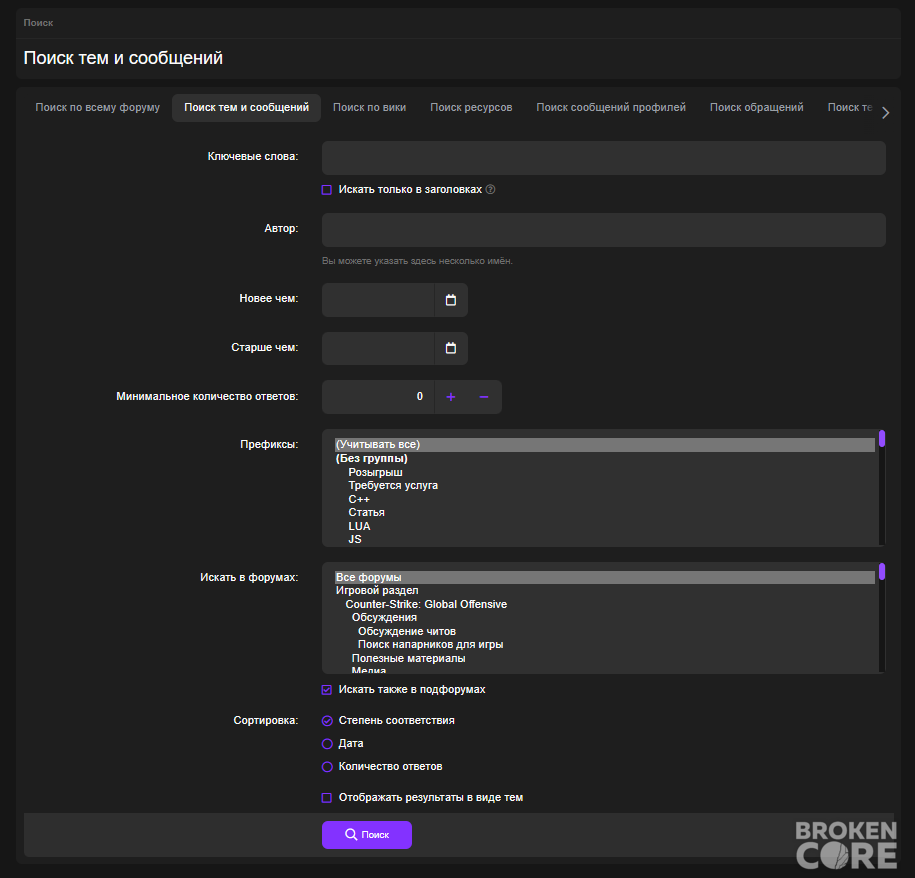
Task: Decrease minimum replies with minus button
Action: [484, 397]
